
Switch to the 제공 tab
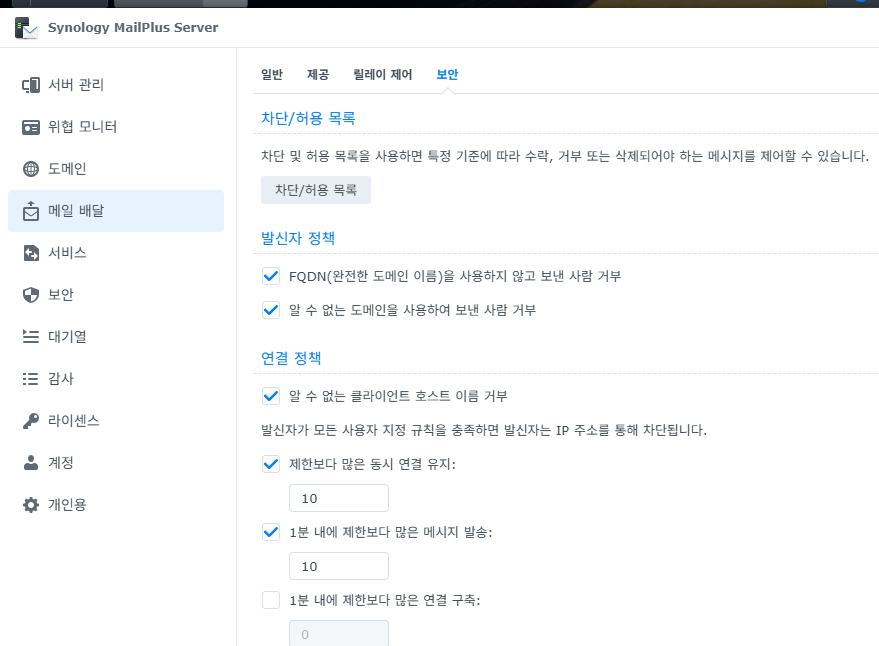[x=318, y=75]
